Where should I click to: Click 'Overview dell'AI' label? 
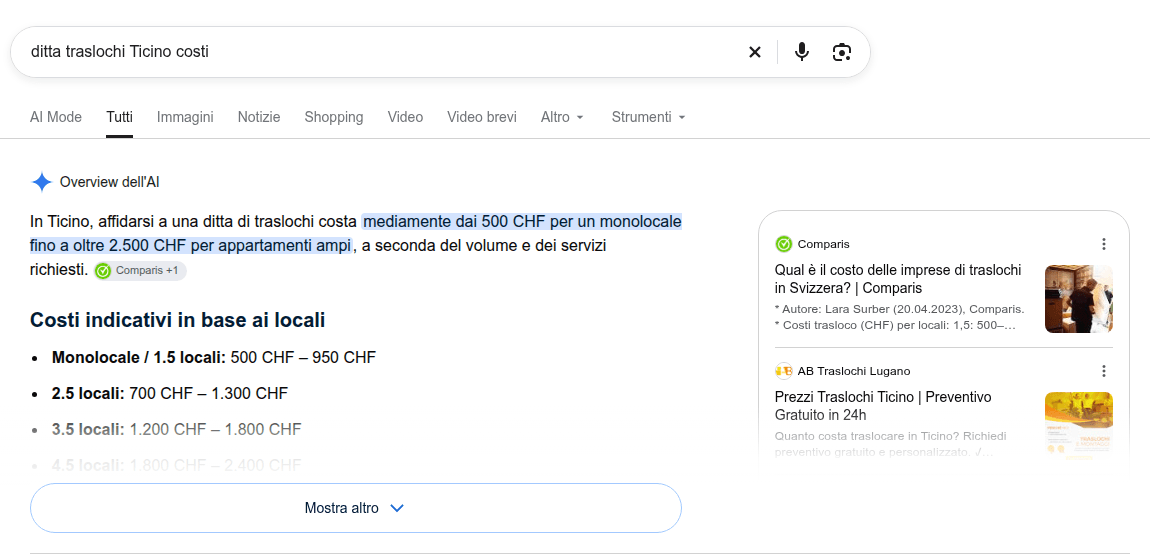[x=109, y=182]
